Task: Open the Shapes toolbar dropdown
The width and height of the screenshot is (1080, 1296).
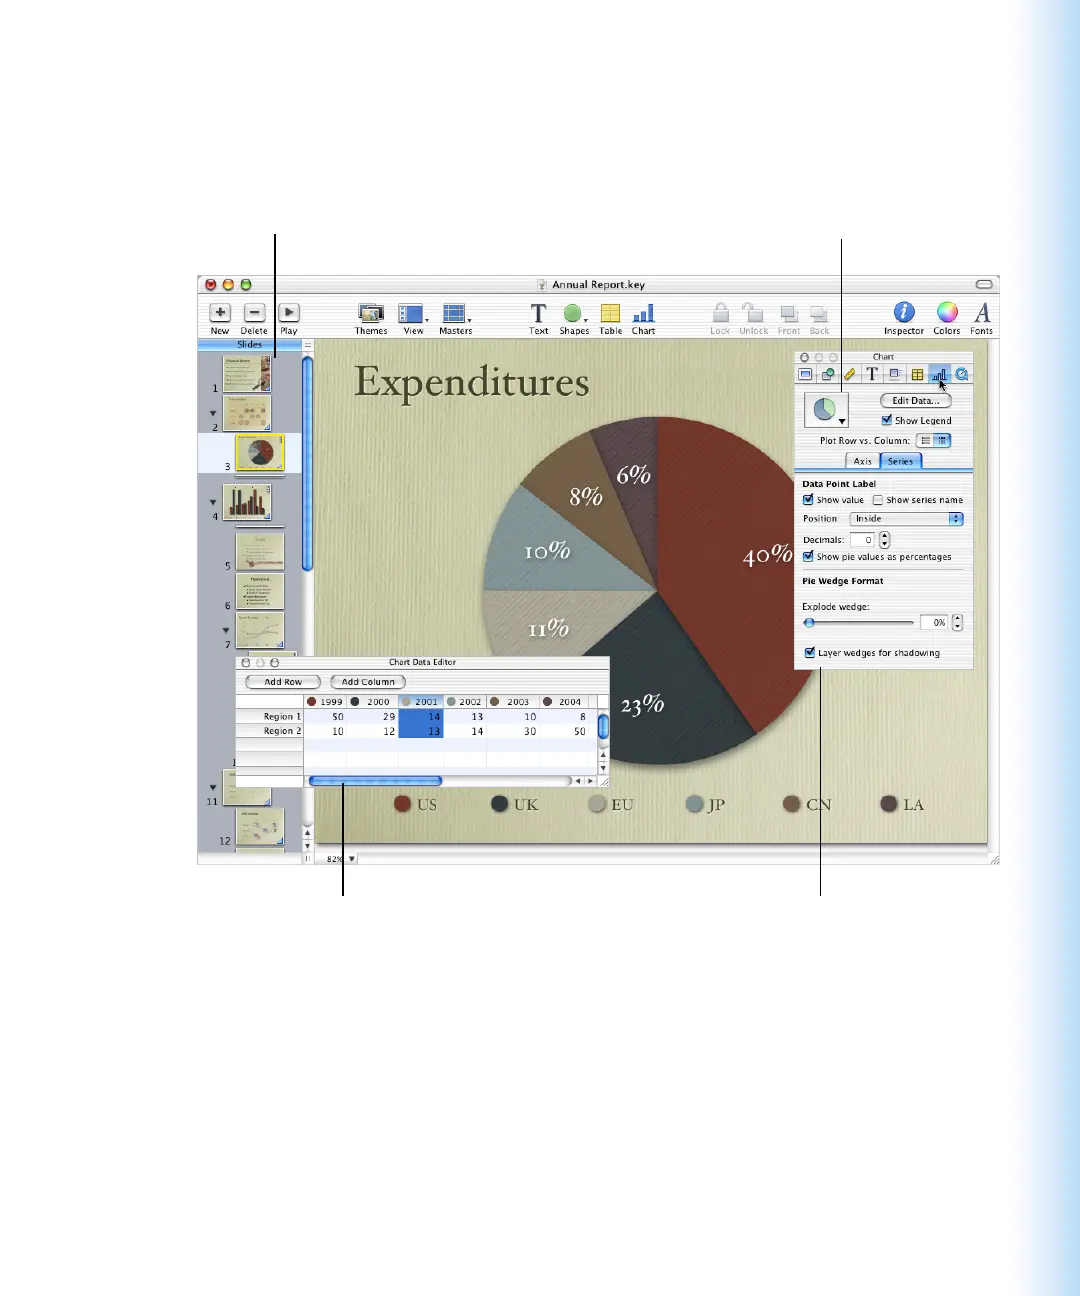Action: point(574,315)
